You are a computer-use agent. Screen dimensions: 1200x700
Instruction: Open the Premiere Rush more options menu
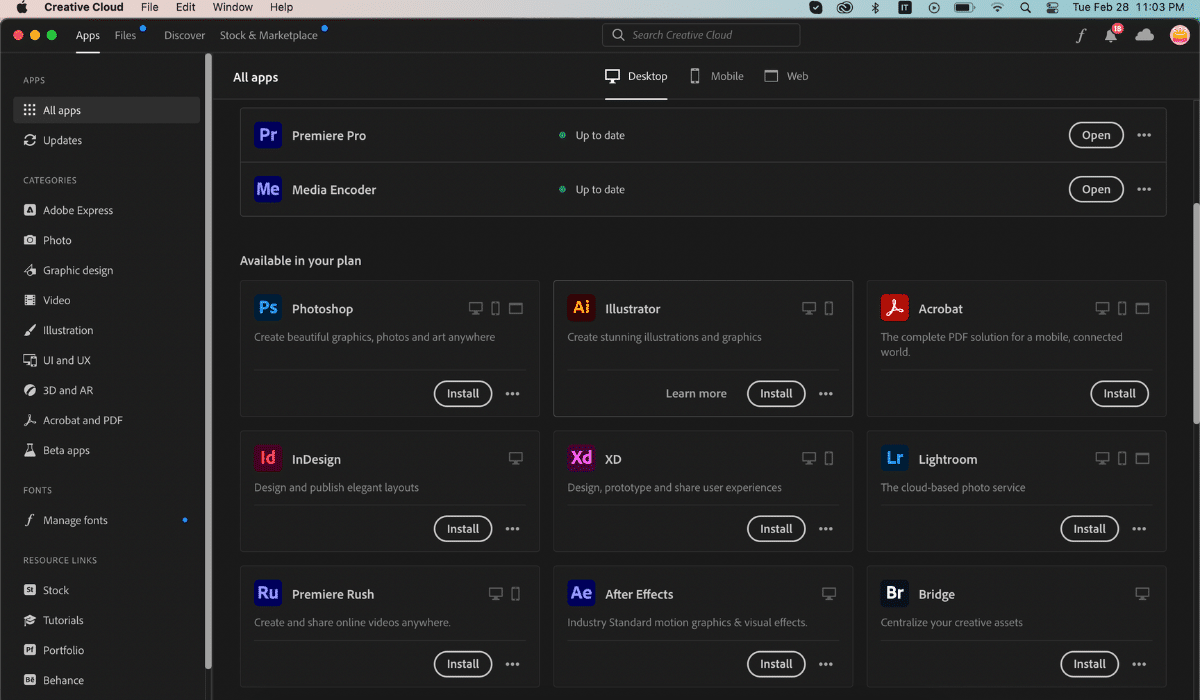pyautogui.click(x=512, y=663)
